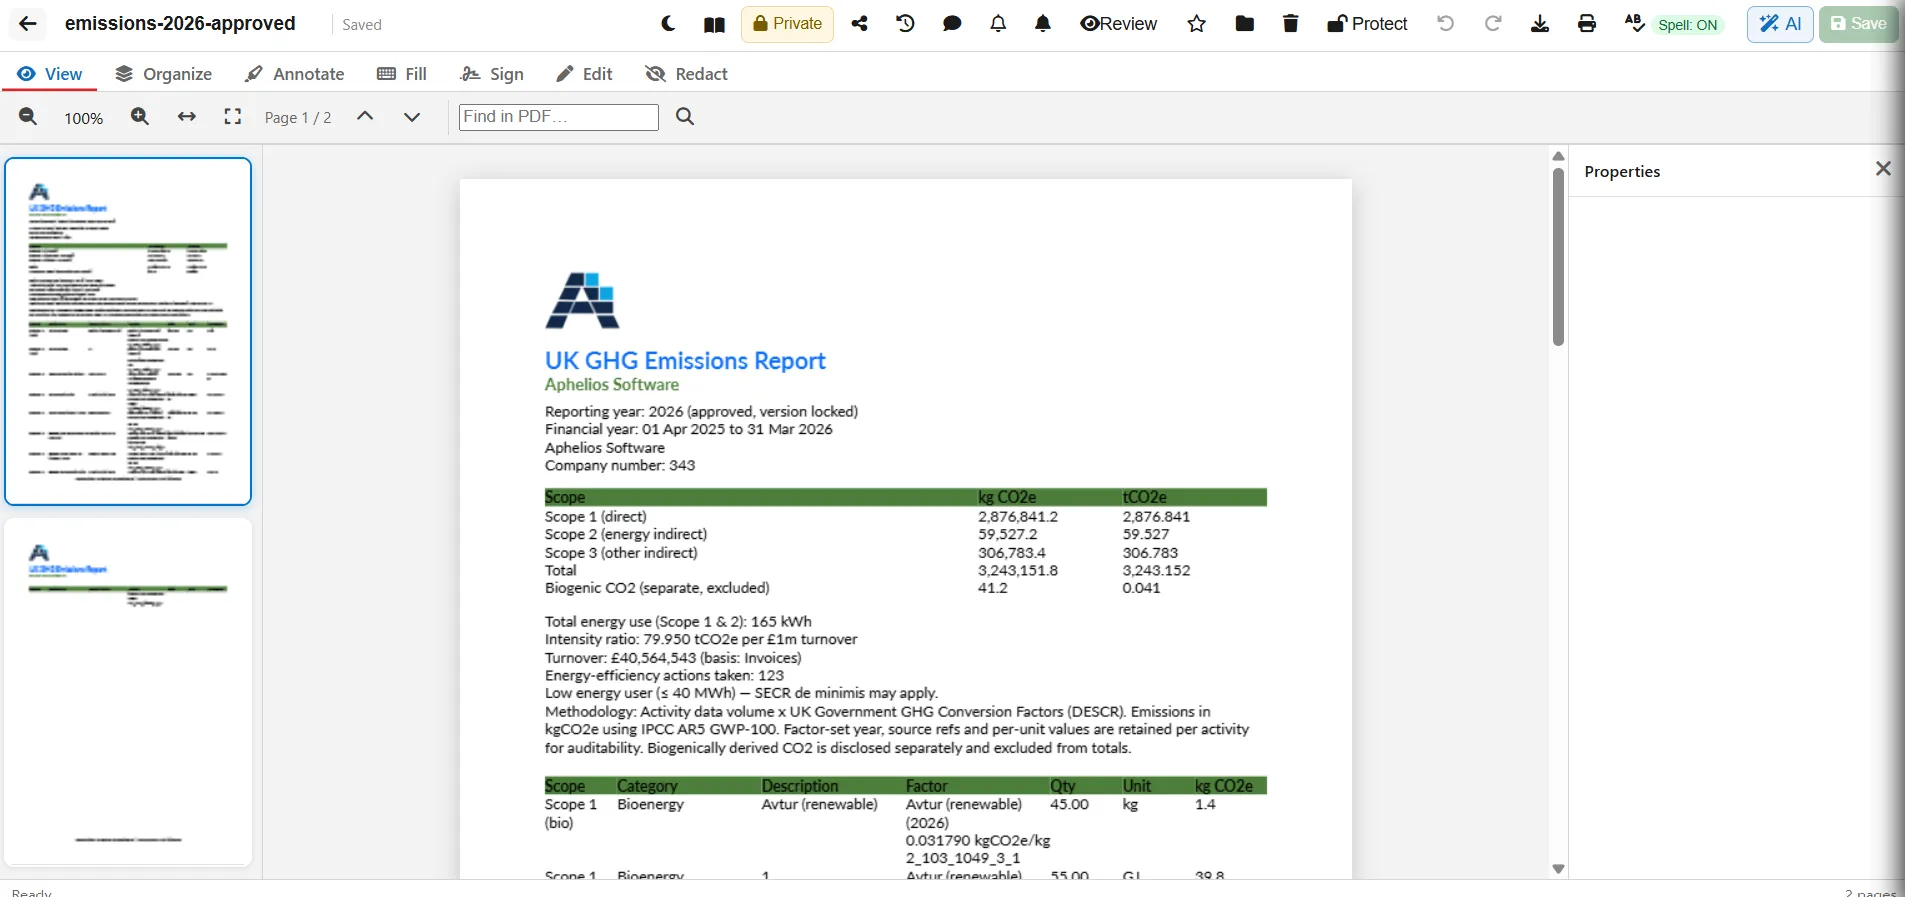Click the Aphelios Software green subtitle
This screenshot has width=1905, height=897.
tap(612, 385)
